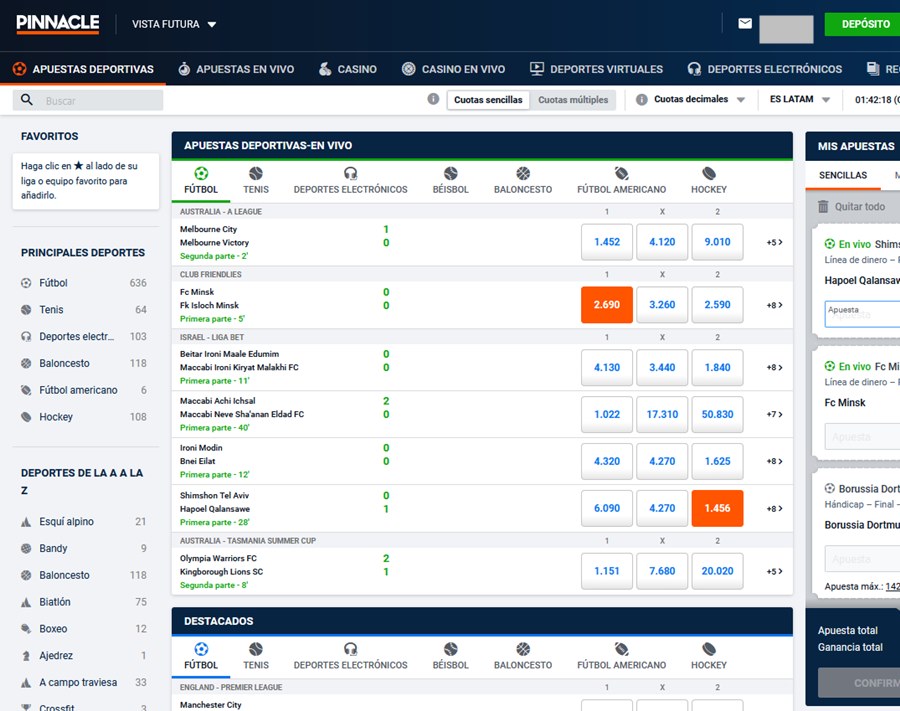900x711 pixels.
Task: Open the Béisbol tab in live betting
Action: tap(451, 181)
